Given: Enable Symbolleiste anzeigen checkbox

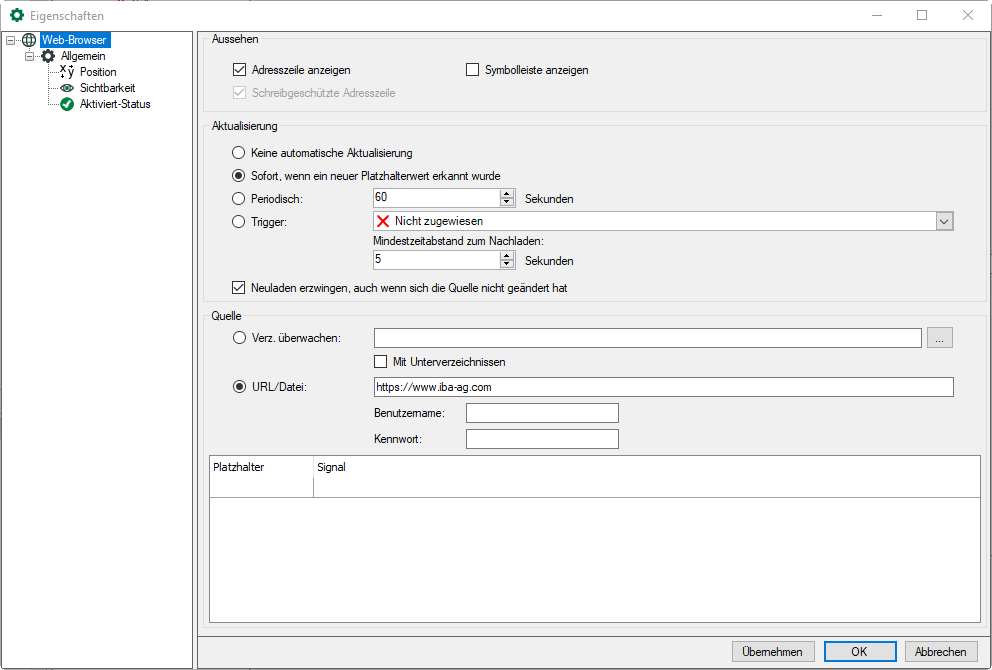Looking at the screenshot, I should coord(473,71).
